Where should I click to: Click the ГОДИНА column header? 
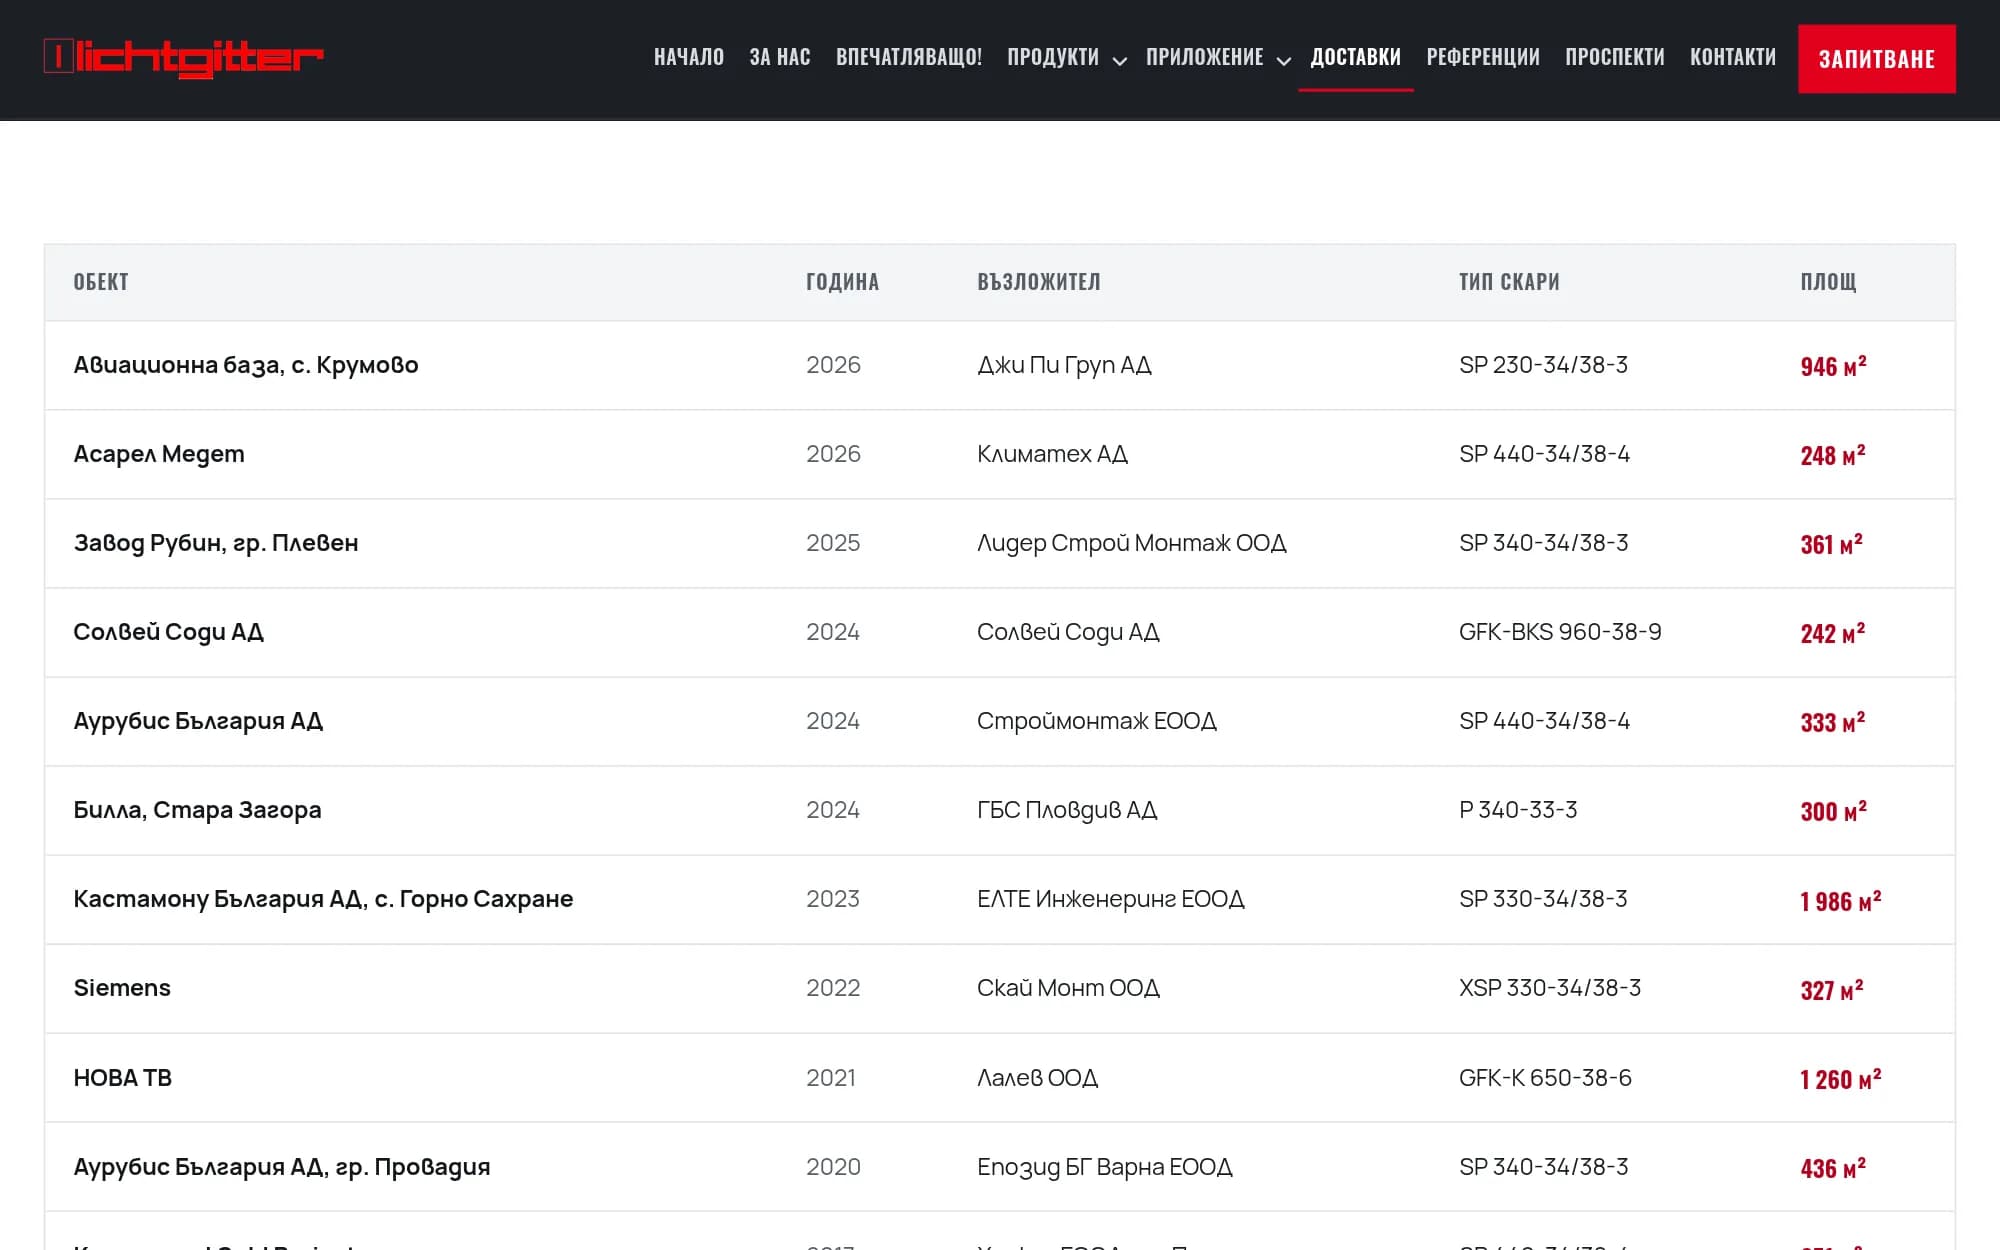click(x=843, y=282)
